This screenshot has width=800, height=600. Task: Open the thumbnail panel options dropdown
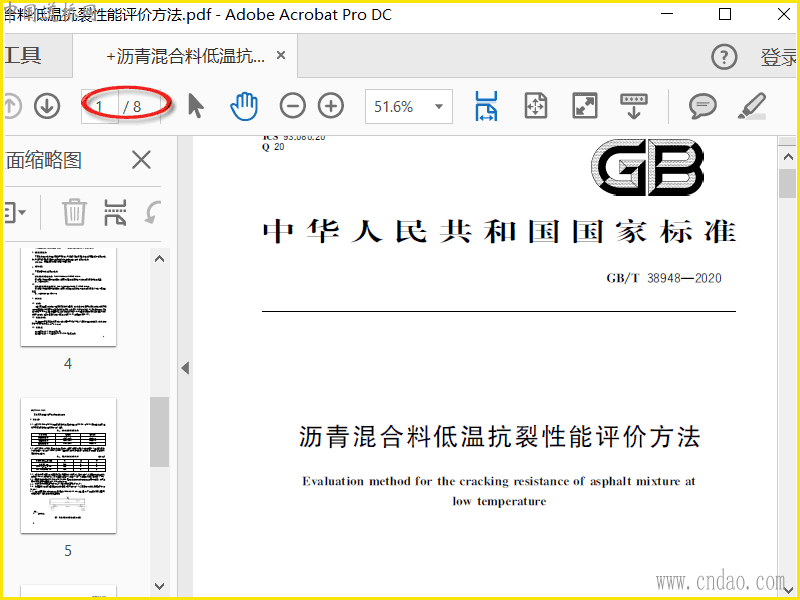tap(15, 212)
